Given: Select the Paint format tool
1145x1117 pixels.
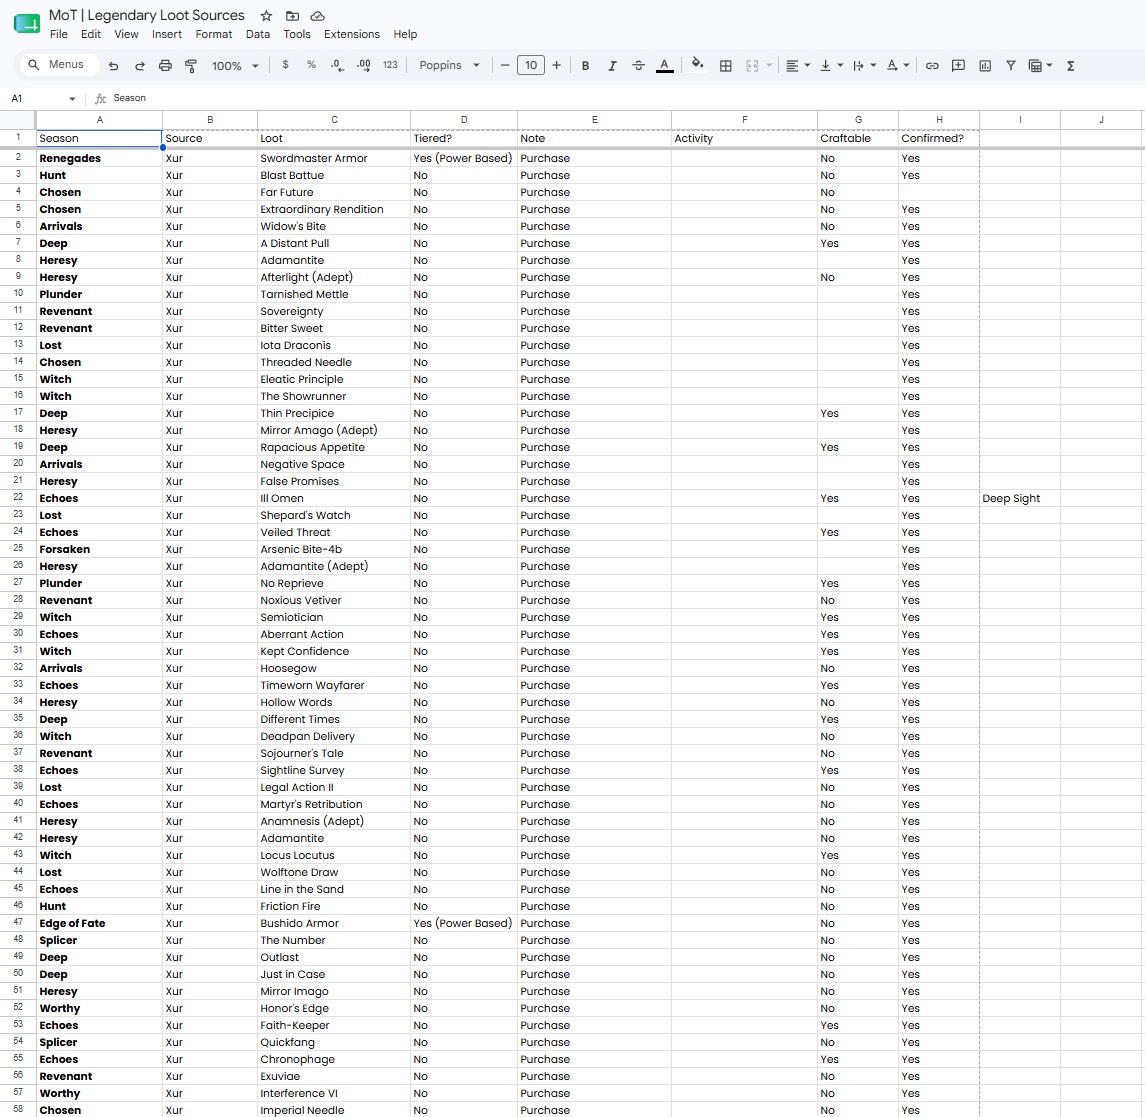Looking at the screenshot, I should click(x=191, y=66).
